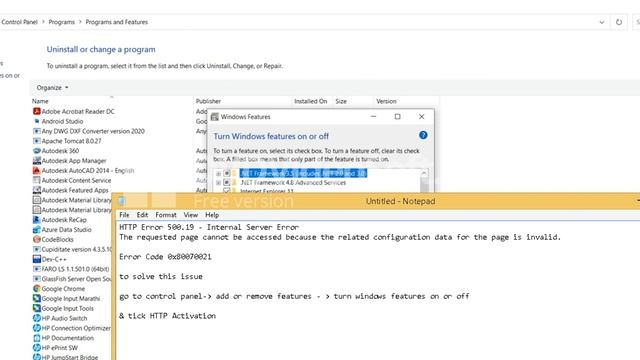This screenshot has width=640, height=360.
Task: Open Notepad File menu
Action: (124, 215)
